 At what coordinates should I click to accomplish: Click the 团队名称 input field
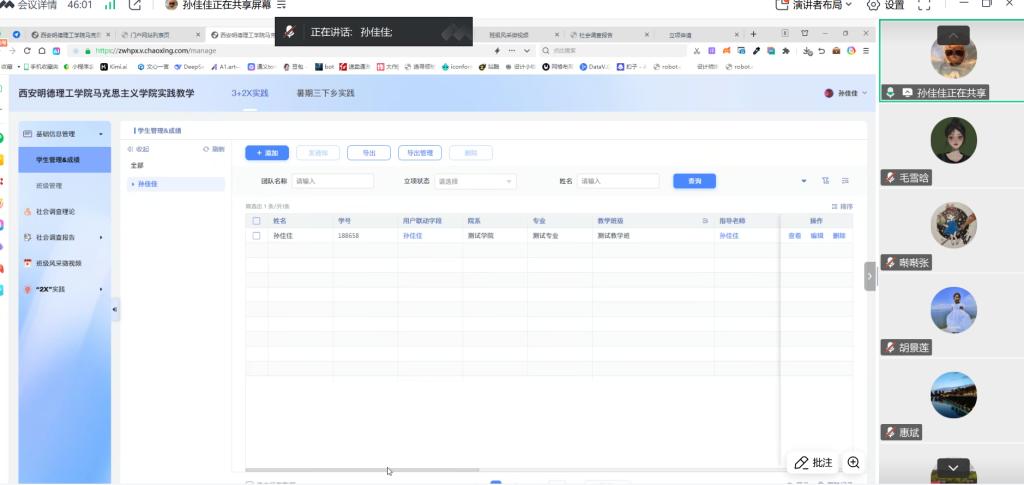pos(332,181)
